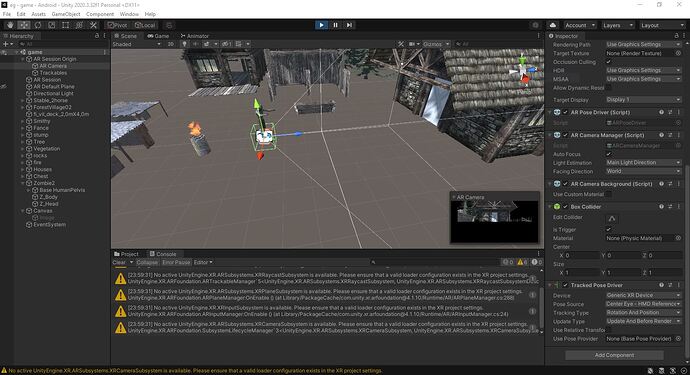This screenshot has width=690, height=375.
Task: Open Gizmos dropdown
Action: click(436, 44)
